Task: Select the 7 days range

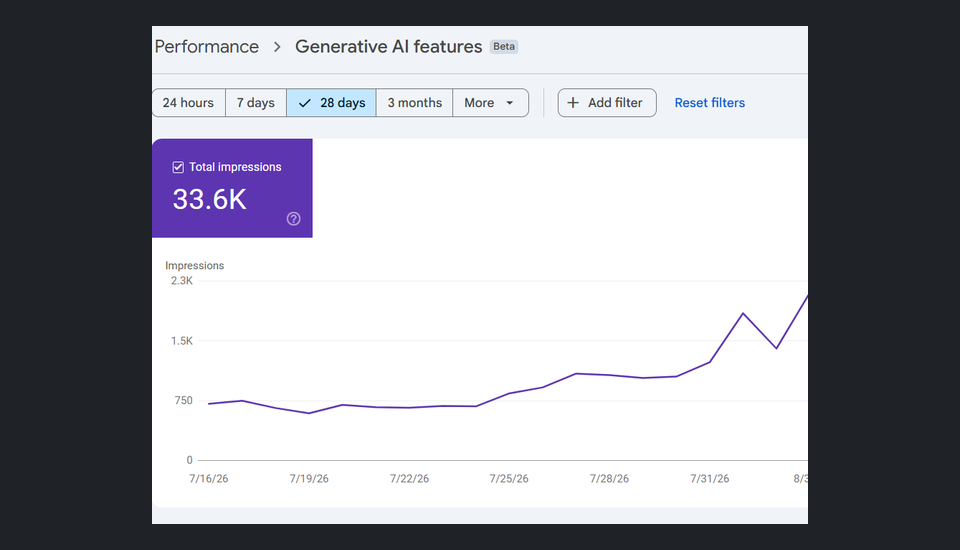Action: [256, 103]
